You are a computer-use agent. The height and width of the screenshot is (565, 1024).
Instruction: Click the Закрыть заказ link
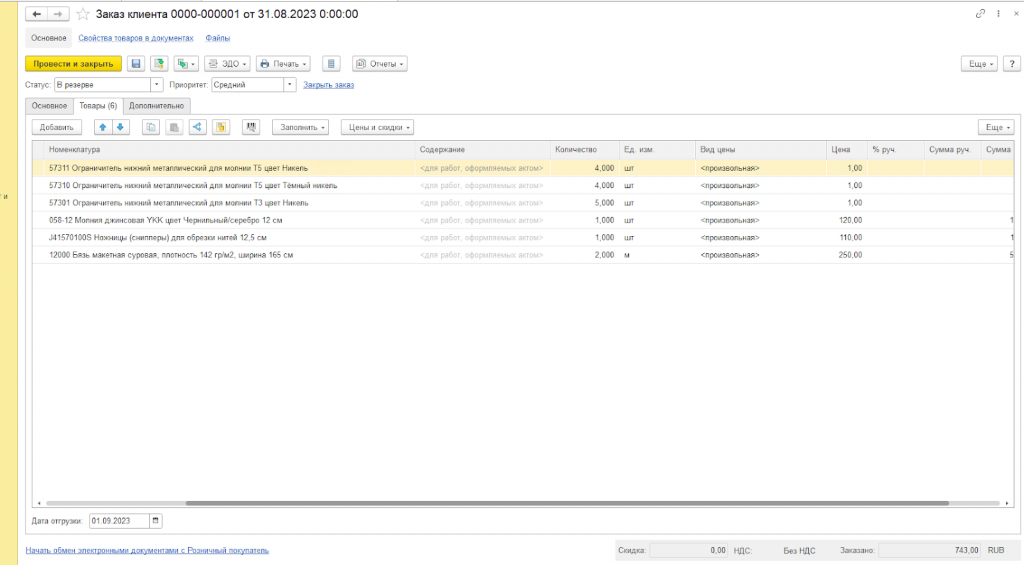click(x=328, y=85)
